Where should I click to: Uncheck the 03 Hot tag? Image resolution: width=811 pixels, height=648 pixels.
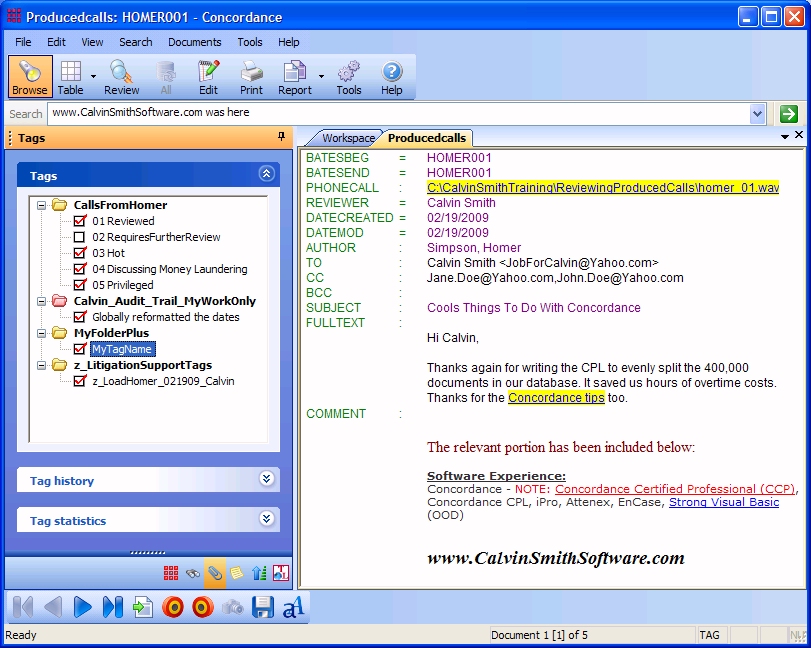point(80,253)
